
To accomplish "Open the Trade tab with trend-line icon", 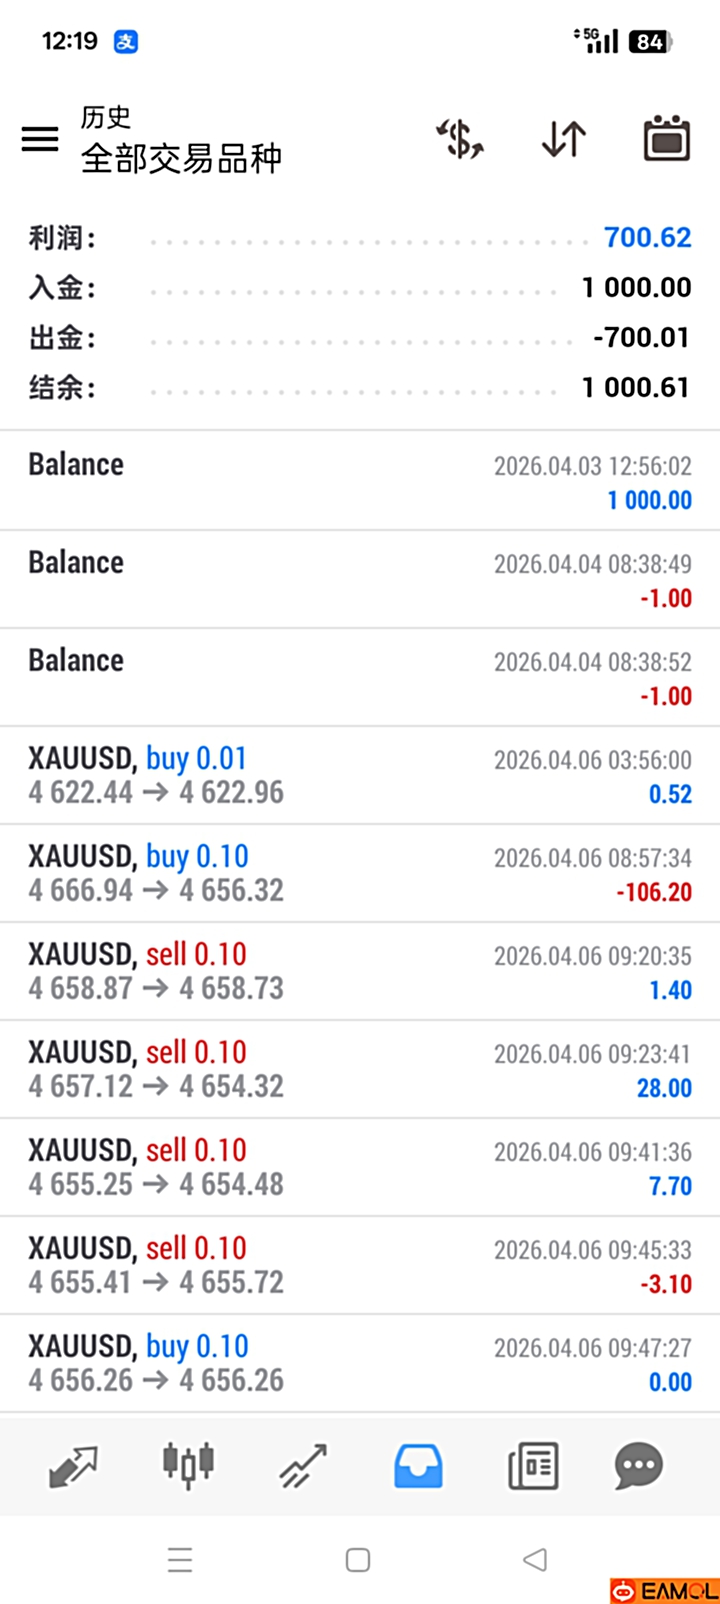I will 303,1466.
